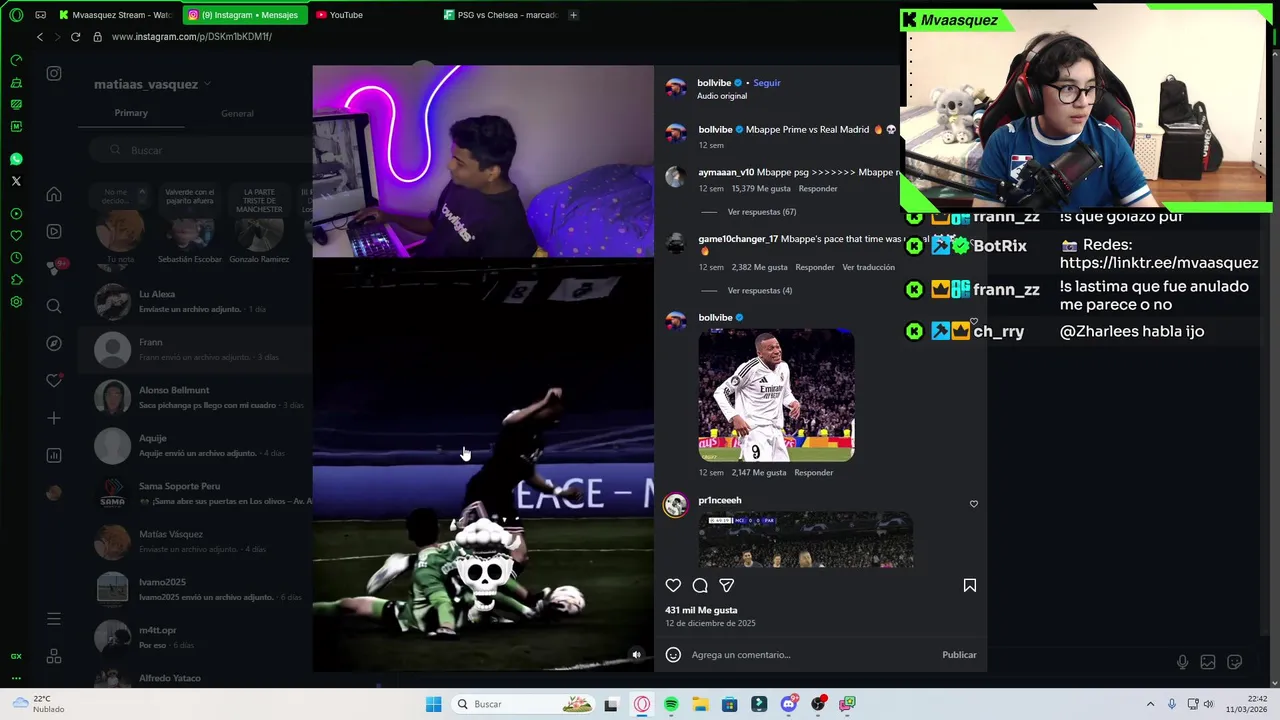Open the dashboard chart icon in the sidebar

click(x=54, y=455)
